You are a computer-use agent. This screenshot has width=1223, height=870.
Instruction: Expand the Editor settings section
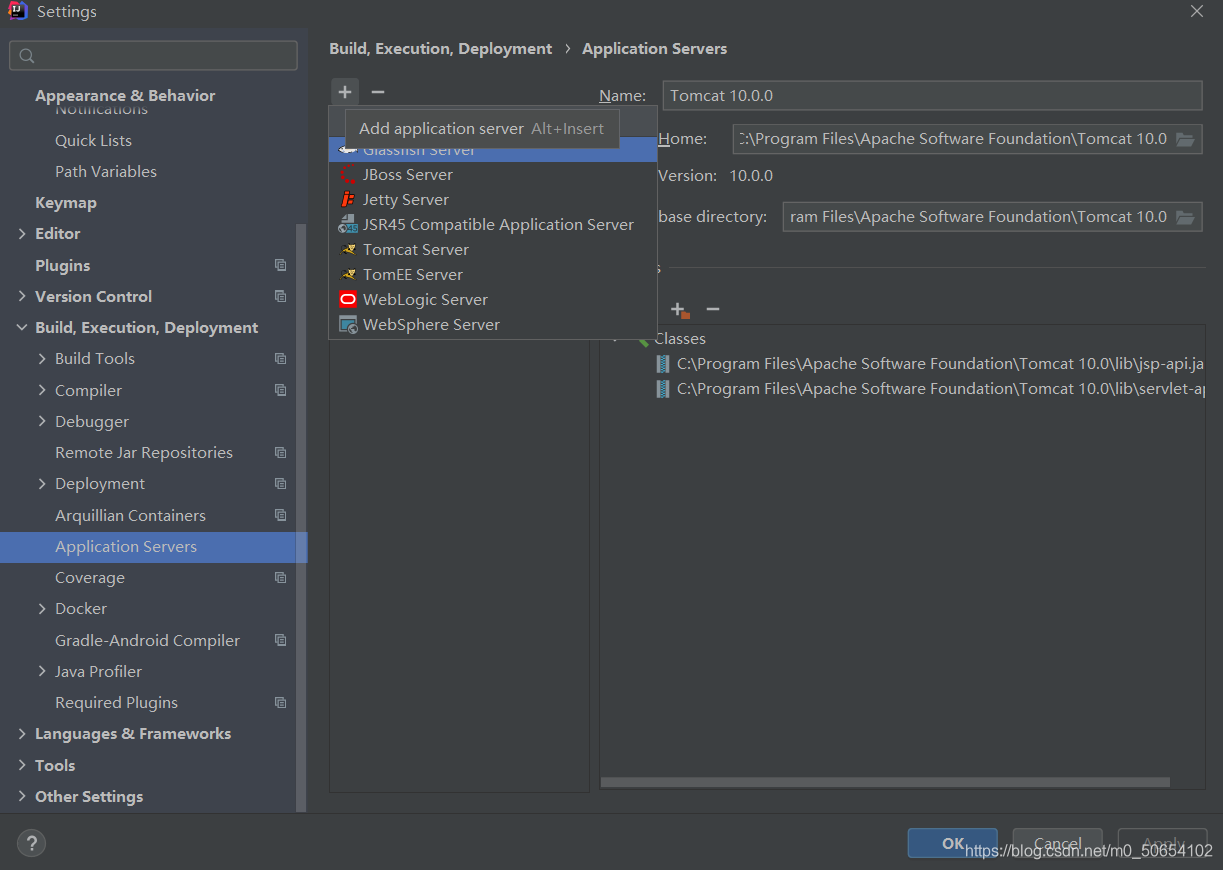pyautogui.click(x=22, y=234)
